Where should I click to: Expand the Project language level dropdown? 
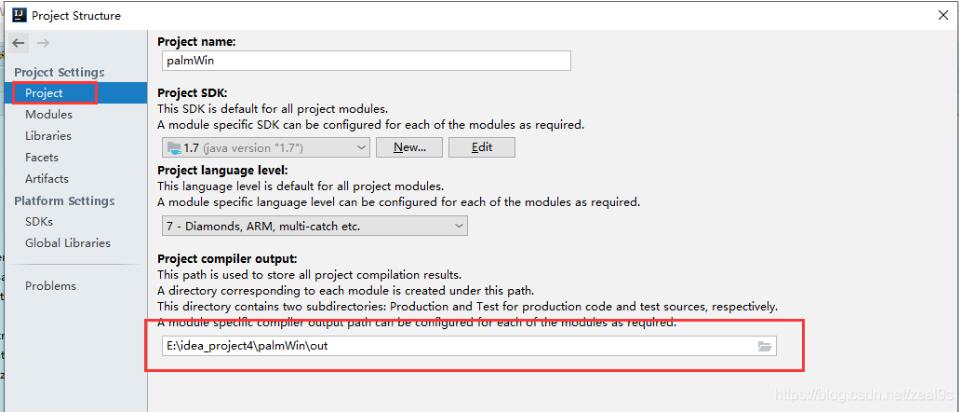pyautogui.click(x=314, y=226)
